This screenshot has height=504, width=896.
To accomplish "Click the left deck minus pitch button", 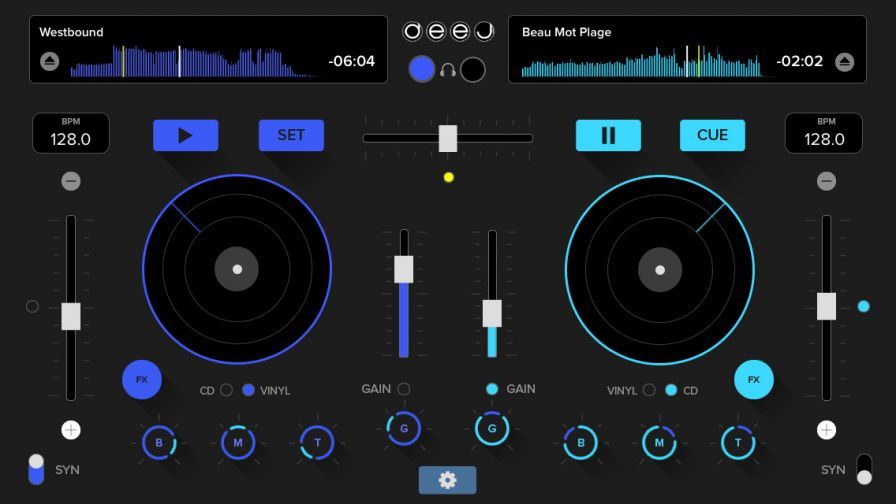I will click(71, 181).
